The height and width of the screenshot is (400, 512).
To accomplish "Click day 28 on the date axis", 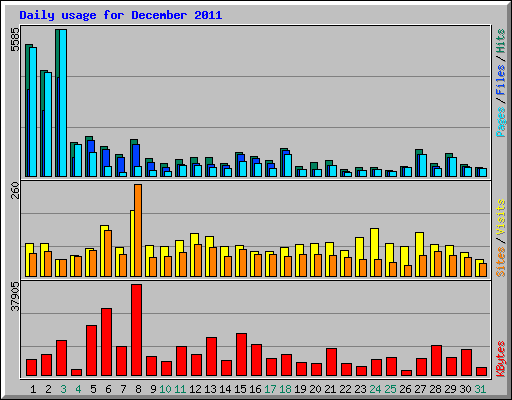I will tap(435, 389).
